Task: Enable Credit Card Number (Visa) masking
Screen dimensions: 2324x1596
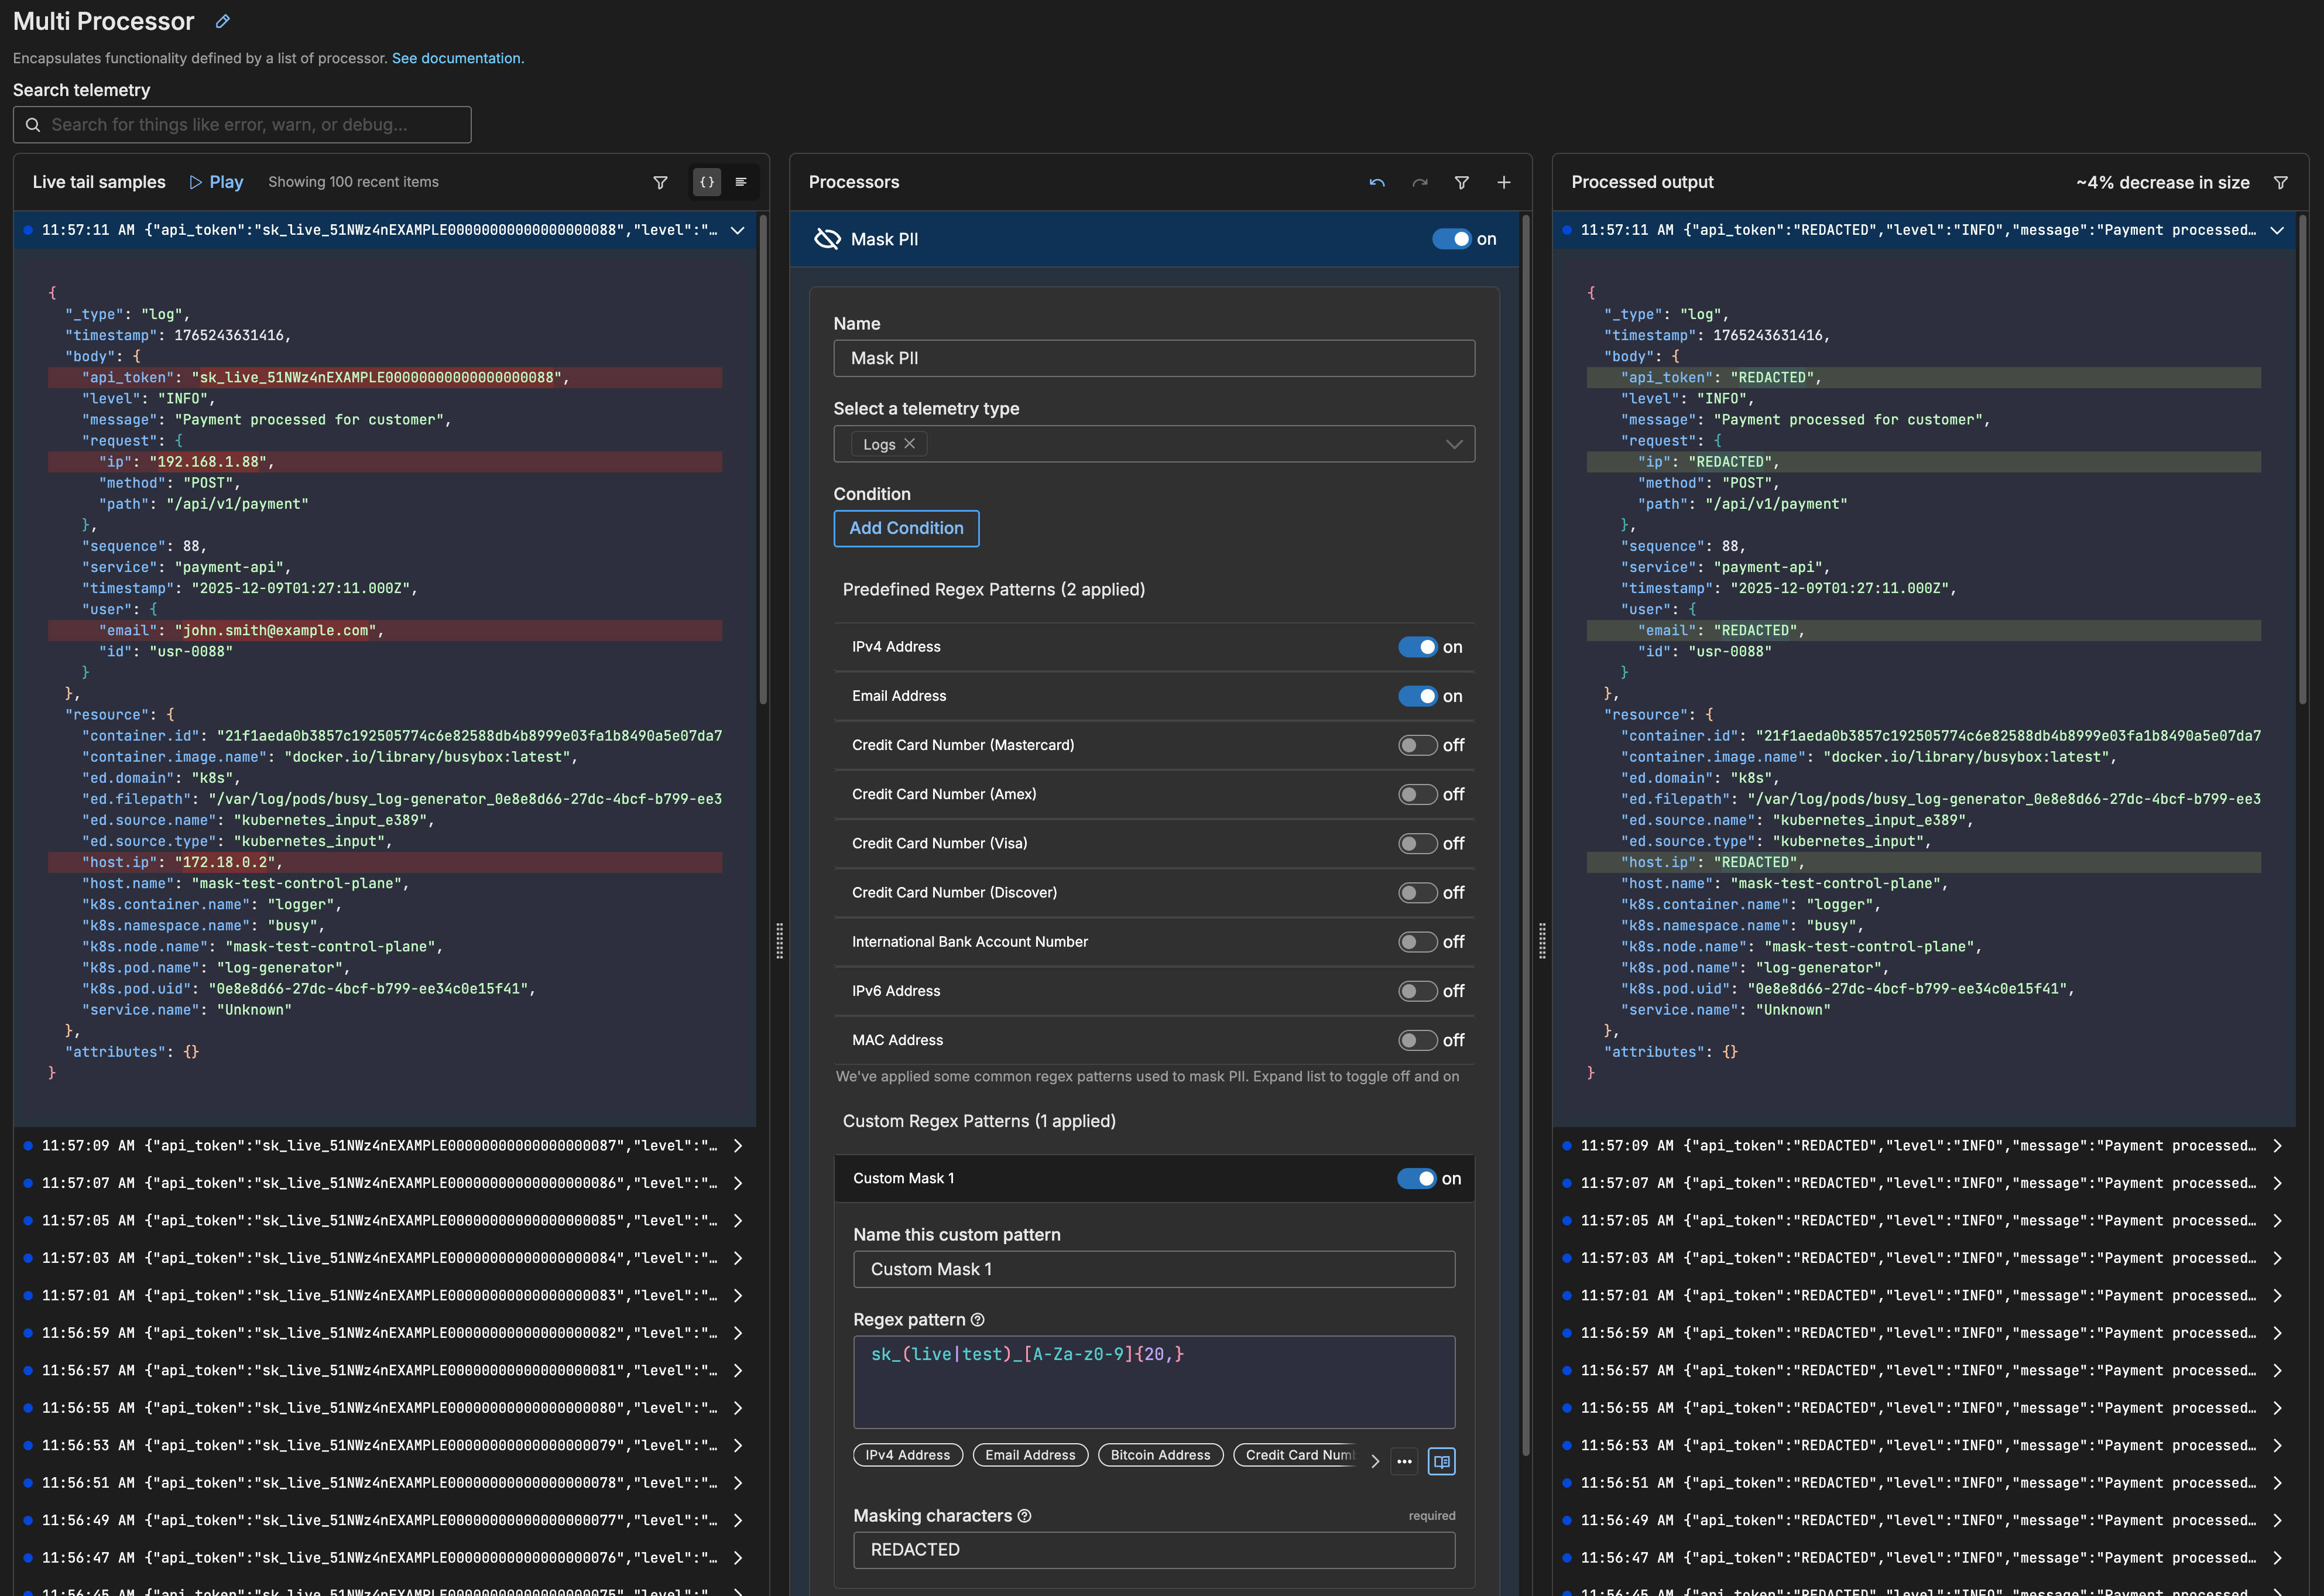Action: tap(1417, 844)
